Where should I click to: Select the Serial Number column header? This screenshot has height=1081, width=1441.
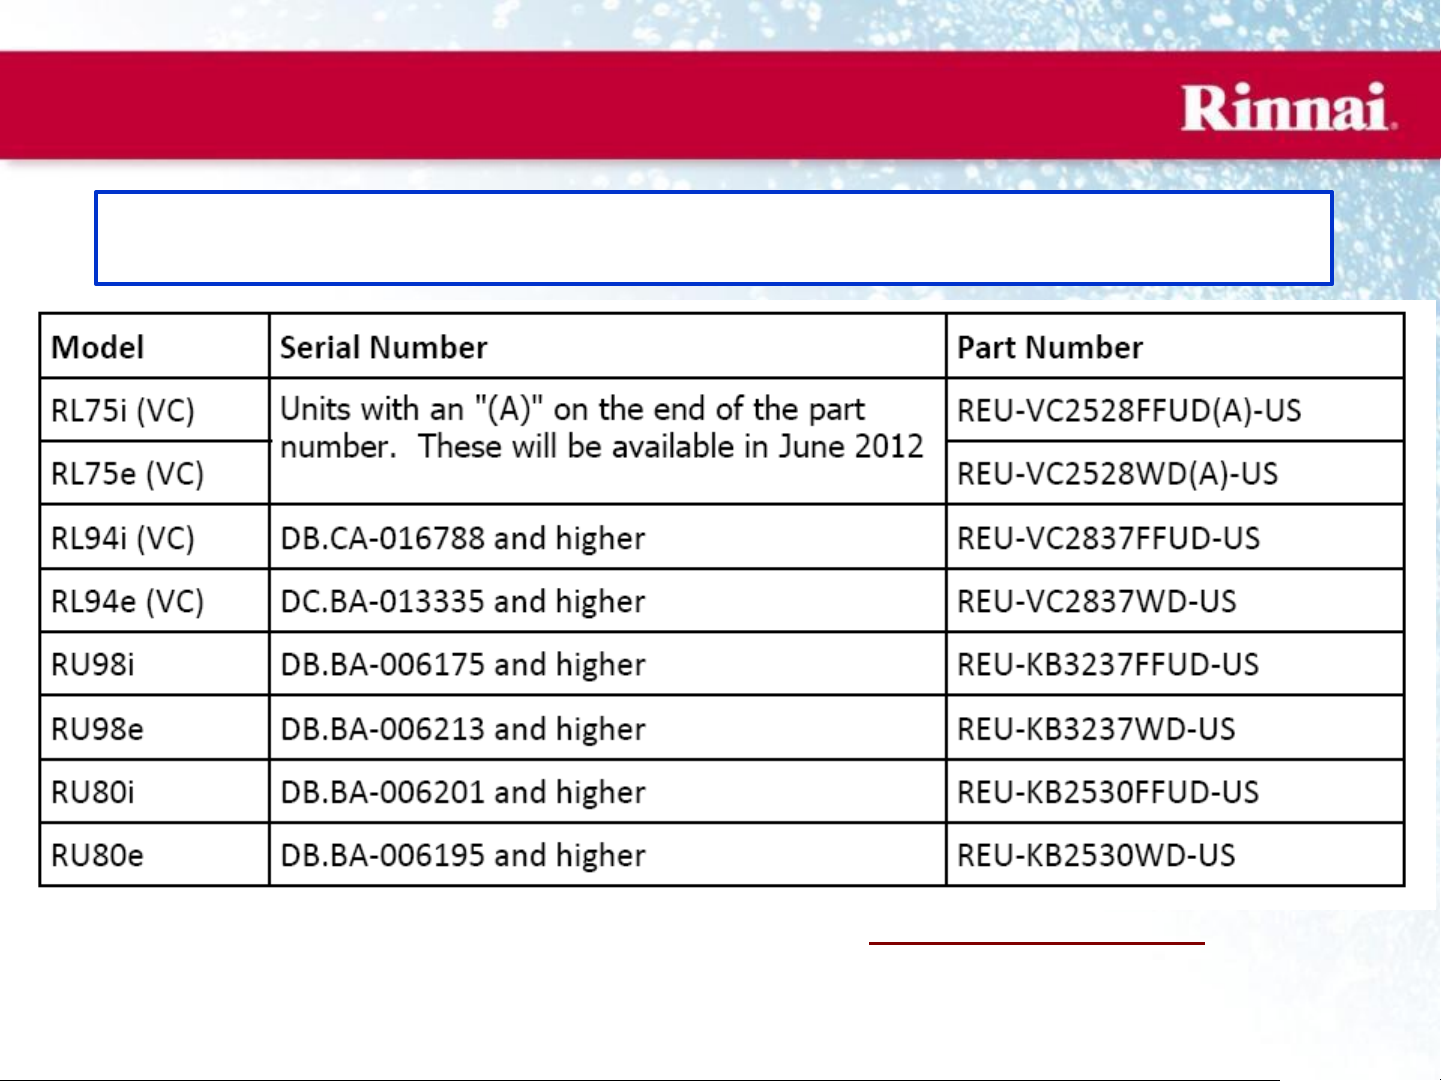coord(384,347)
